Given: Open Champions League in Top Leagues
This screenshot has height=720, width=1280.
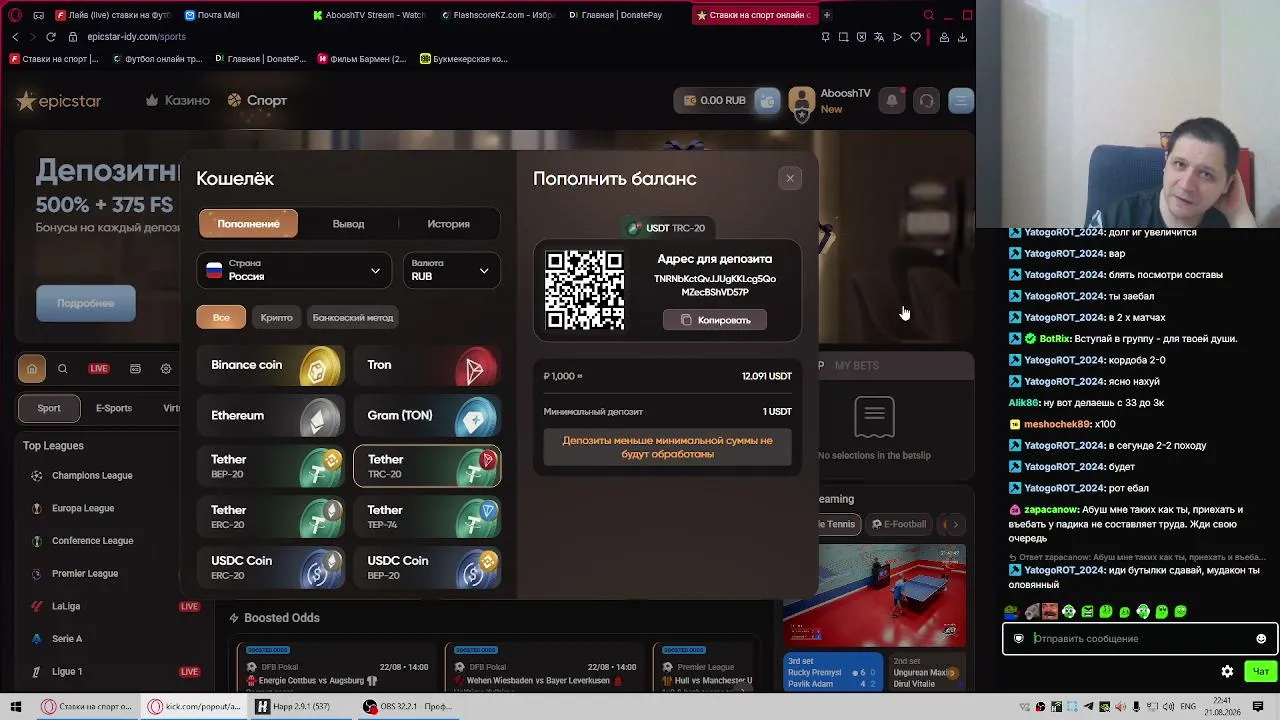Looking at the screenshot, I should [92, 476].
